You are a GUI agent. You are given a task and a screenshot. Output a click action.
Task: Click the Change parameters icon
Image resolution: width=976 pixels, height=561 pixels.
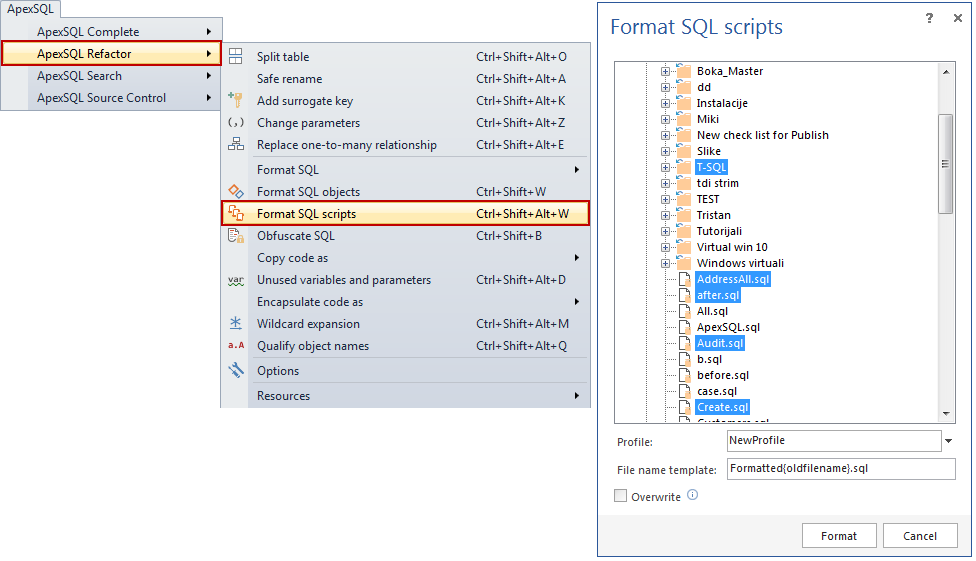[x=235, y=123]
